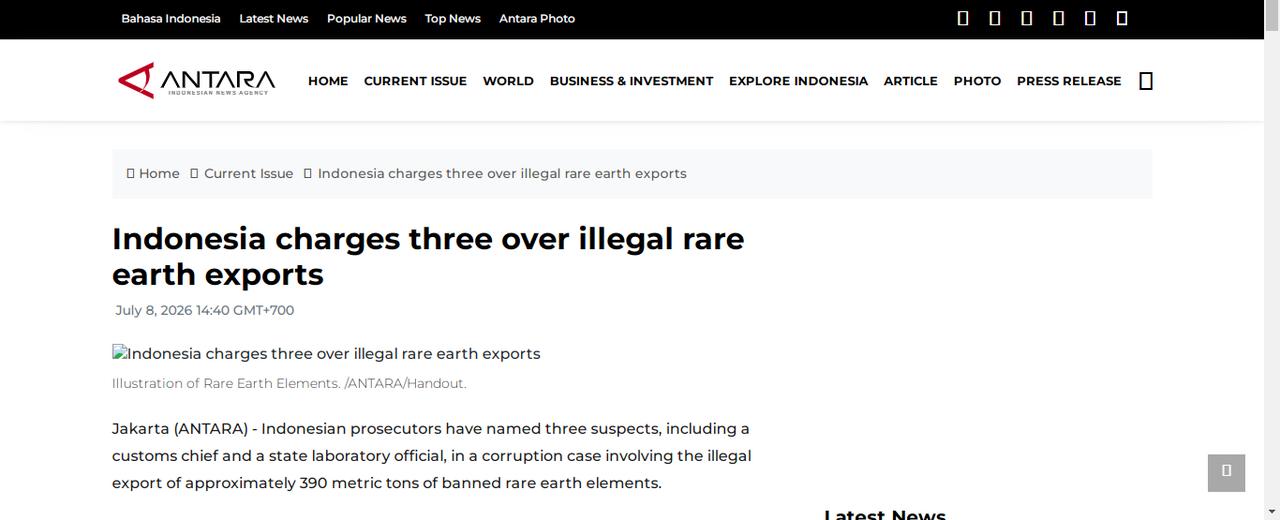Screen dimensions: 1280x520
Task: Open the BUSINESS & INVESTMENT section
Action: (631, 81)
